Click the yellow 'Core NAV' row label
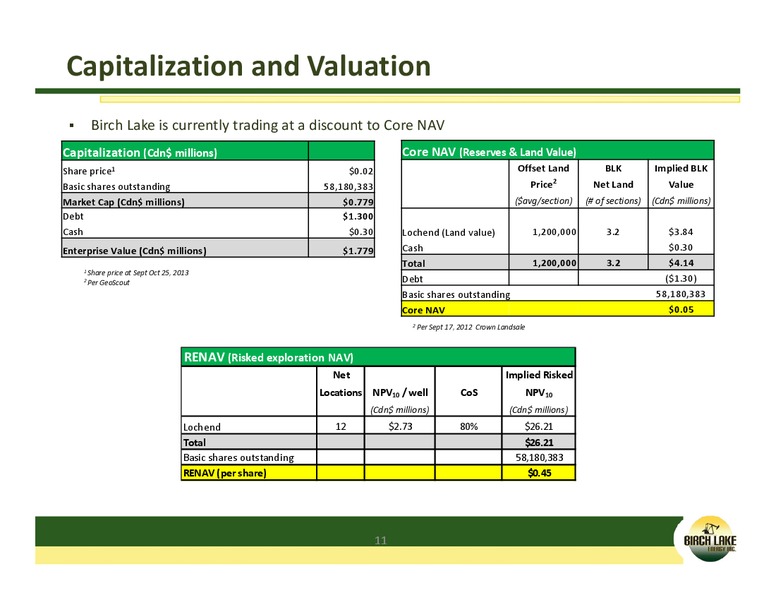Screen dimensions: 776x600 click(x=423, y=310)
